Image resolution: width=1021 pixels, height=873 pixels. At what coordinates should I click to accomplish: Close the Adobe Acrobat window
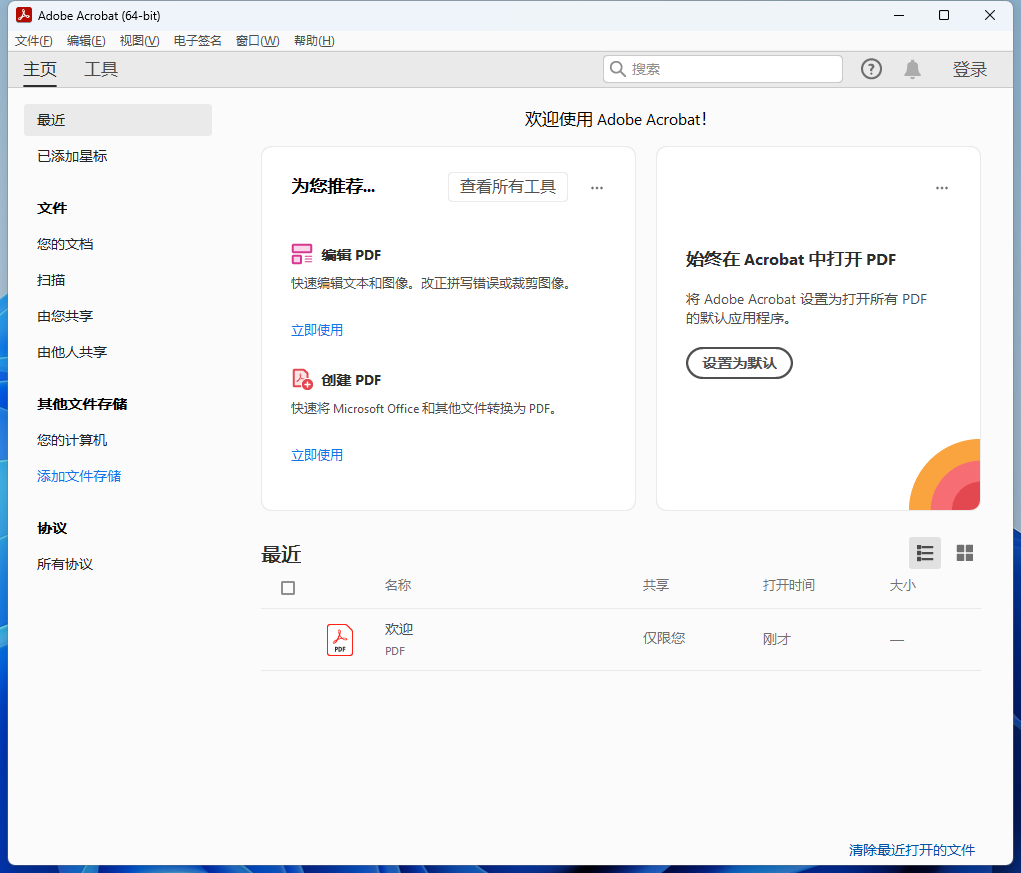(990, 15)
